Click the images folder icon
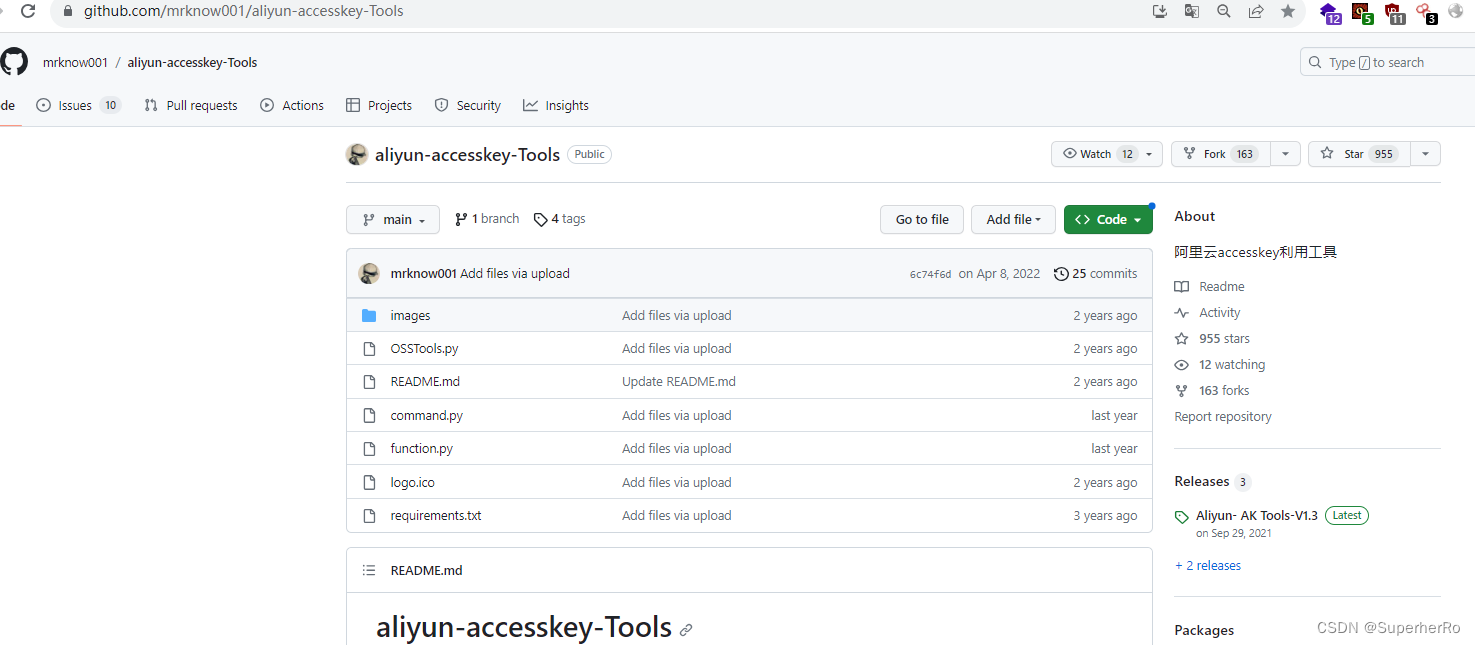This screenshot has height=645, width=1475. click(369, 315)
